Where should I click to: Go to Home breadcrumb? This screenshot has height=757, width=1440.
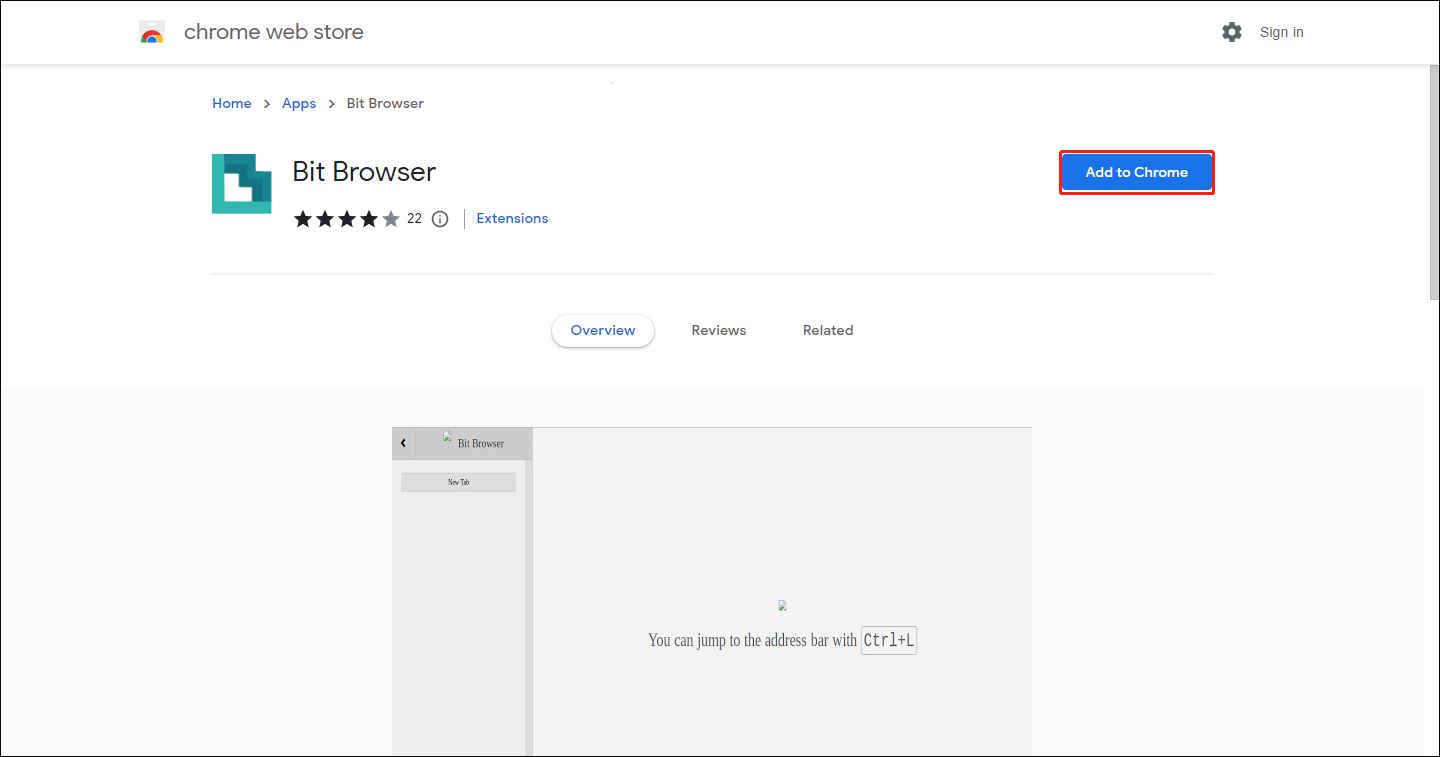pyautogui.click(x=232, y=103)
